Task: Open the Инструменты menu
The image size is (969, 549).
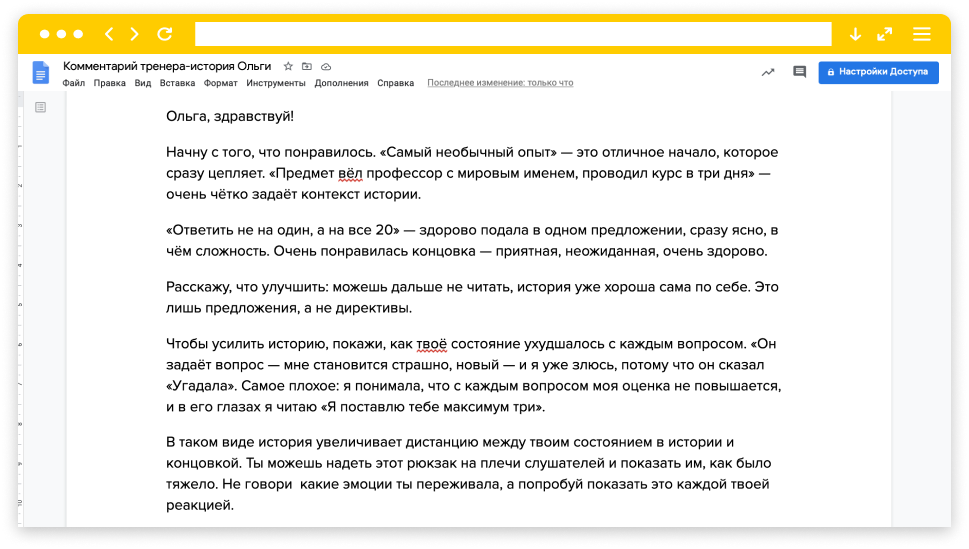Action: tap(276, 83)
